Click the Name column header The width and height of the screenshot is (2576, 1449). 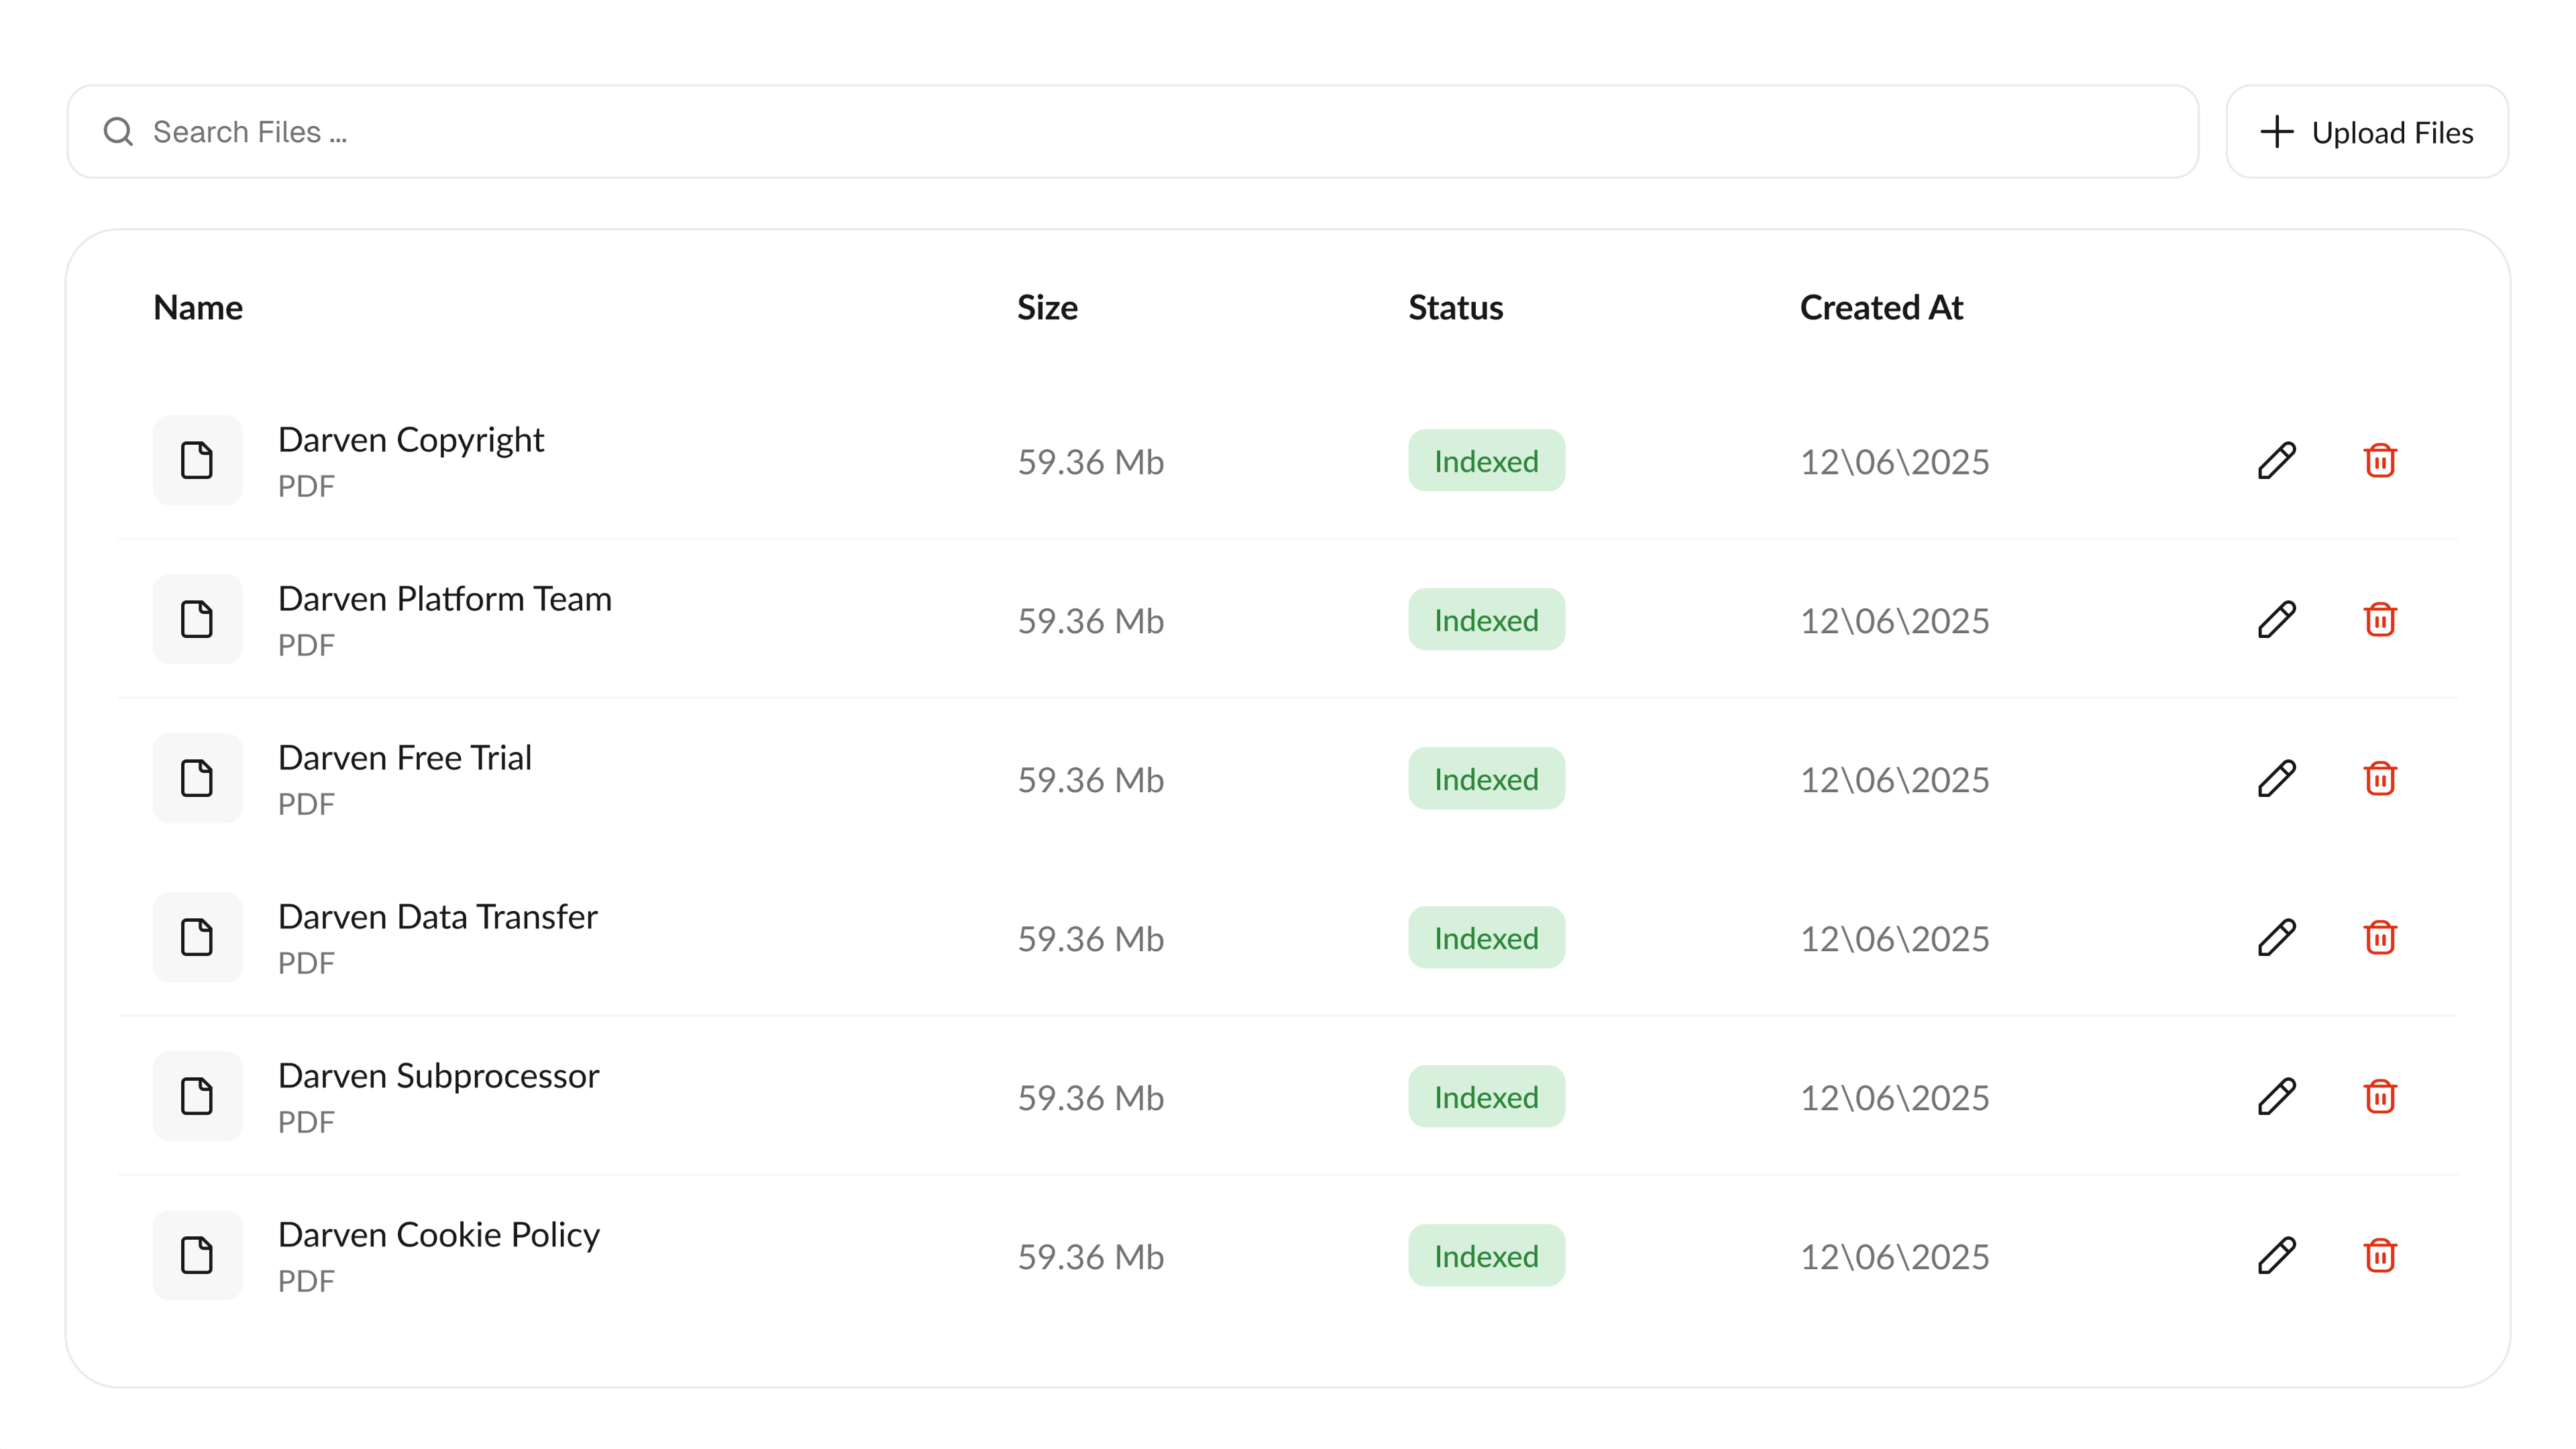pos(198,308)
